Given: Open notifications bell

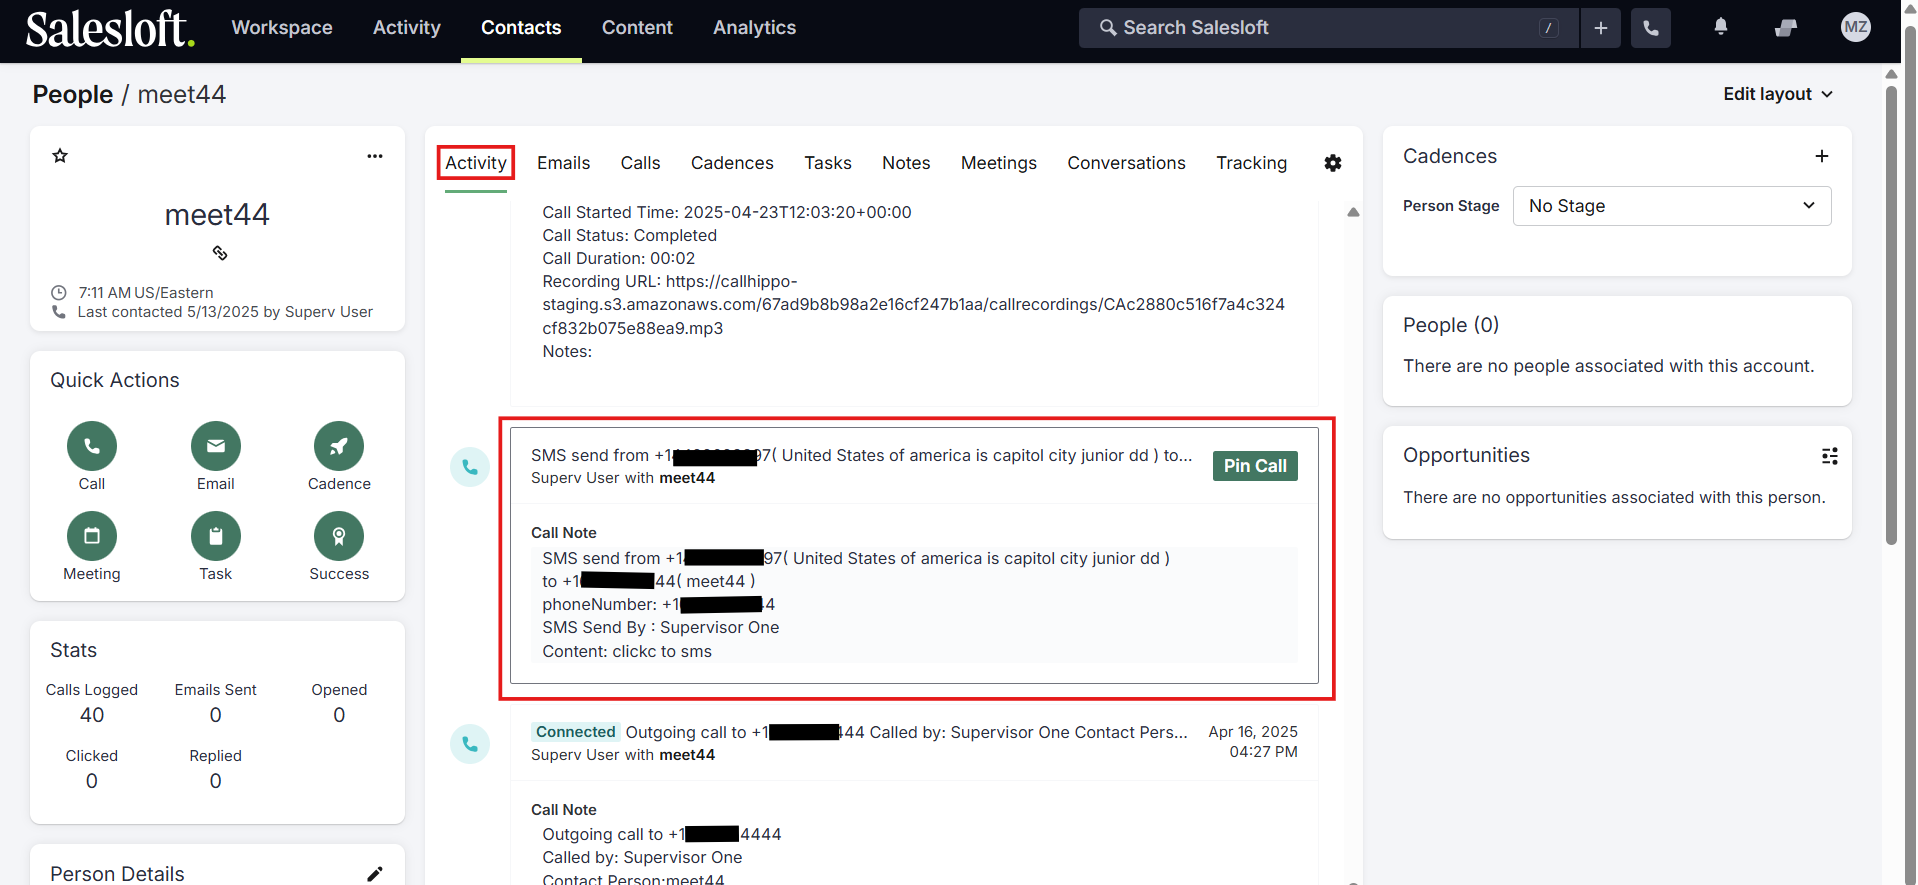Looking at the screenshot, I should coord(1721,27).
